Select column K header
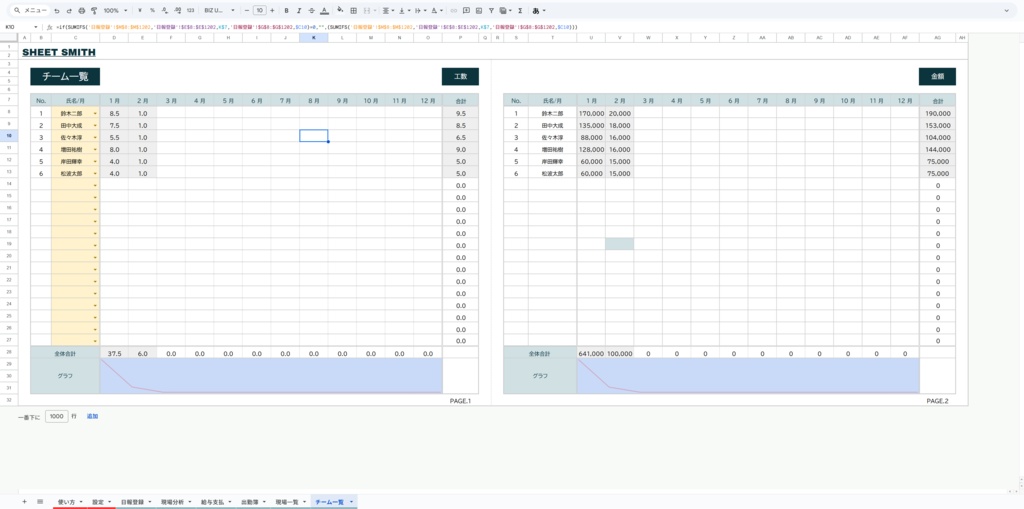Image resolution: width=1024 pixels, height=509 pixels. click(x=313, y=38)
